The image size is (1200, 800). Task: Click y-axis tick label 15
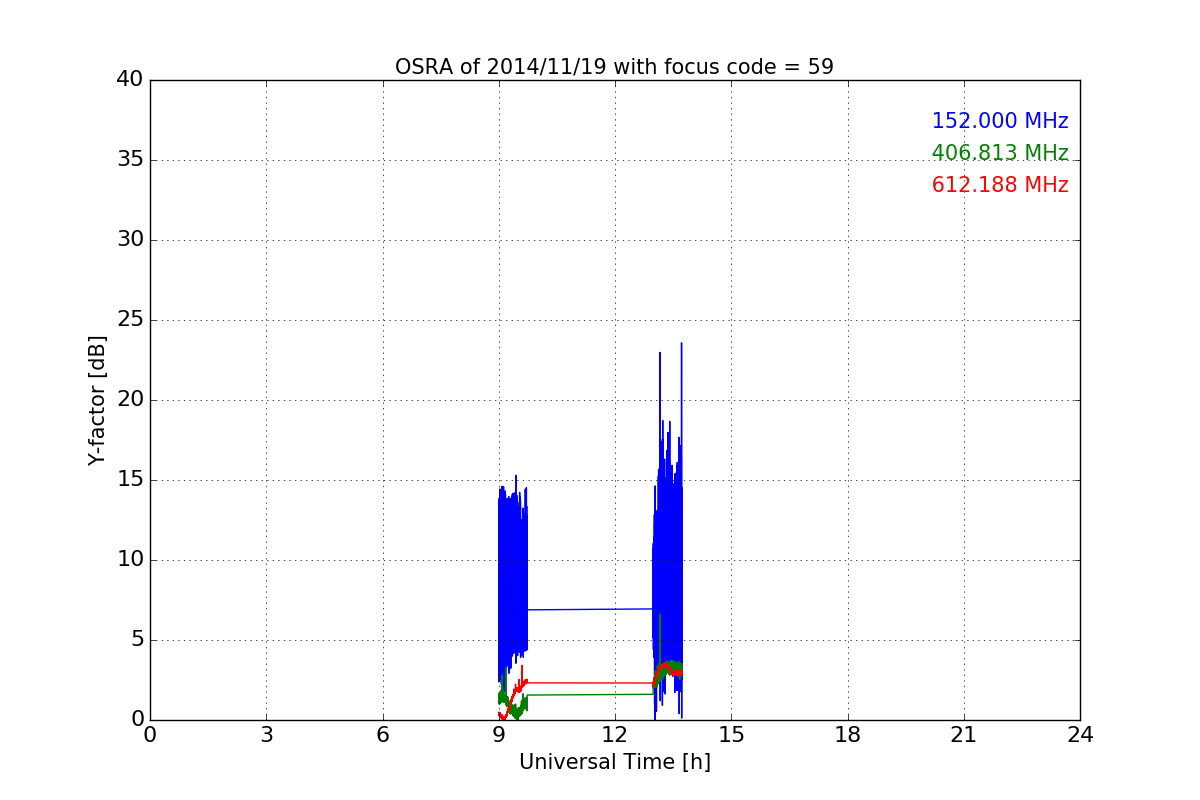129,480
